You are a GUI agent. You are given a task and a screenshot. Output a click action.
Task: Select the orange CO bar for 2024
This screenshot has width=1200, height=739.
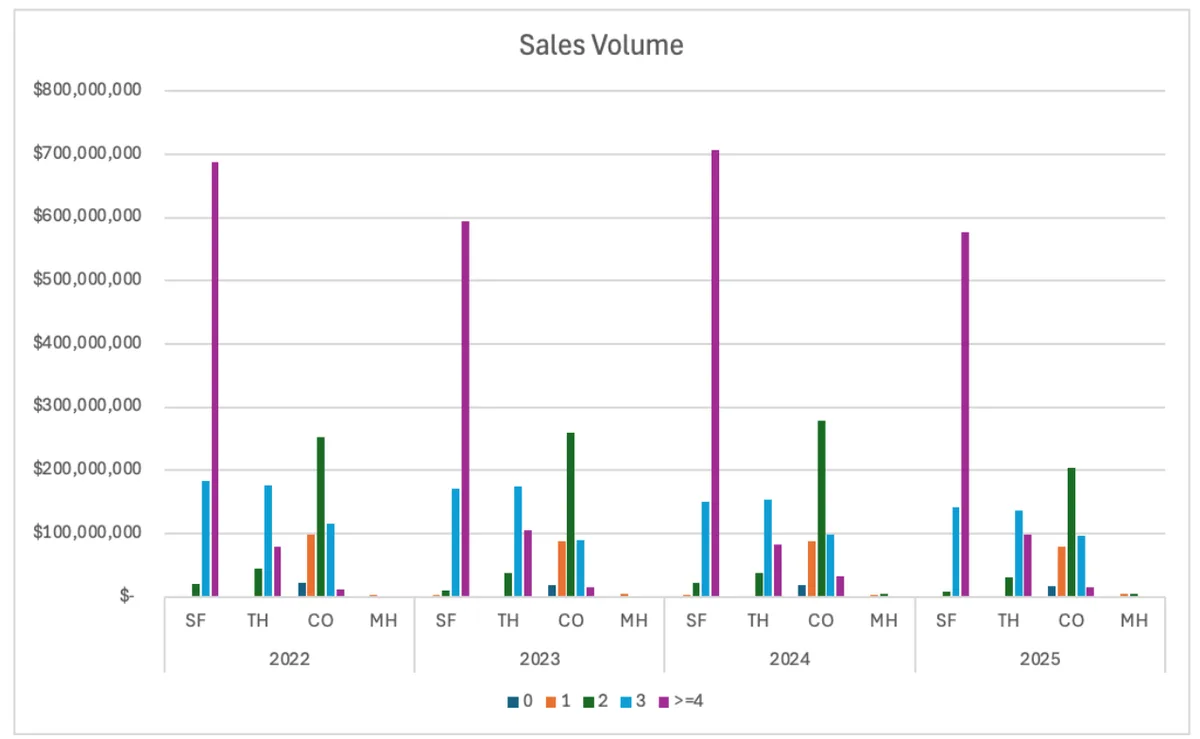click(811, 569)
